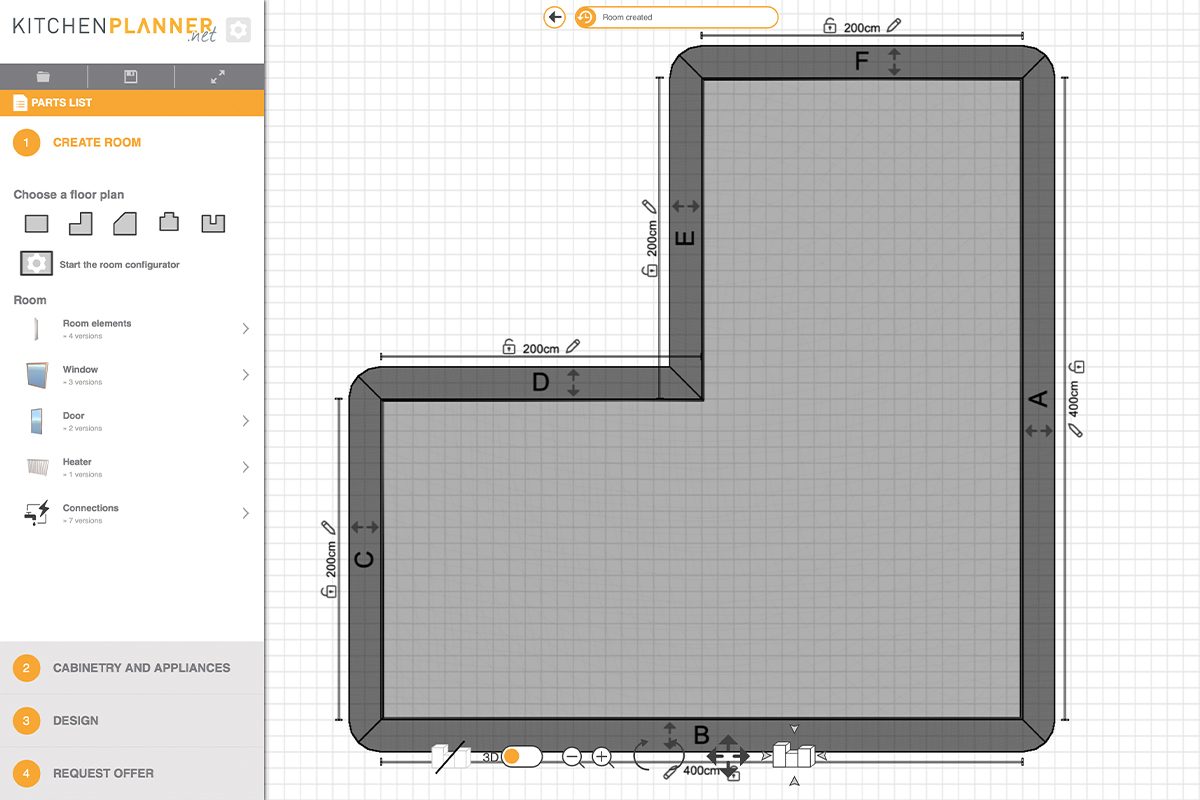The height and width of the screenshot is (800, 1200).
Task: Select the U-shaped floor plan
Action: (211, 222)
